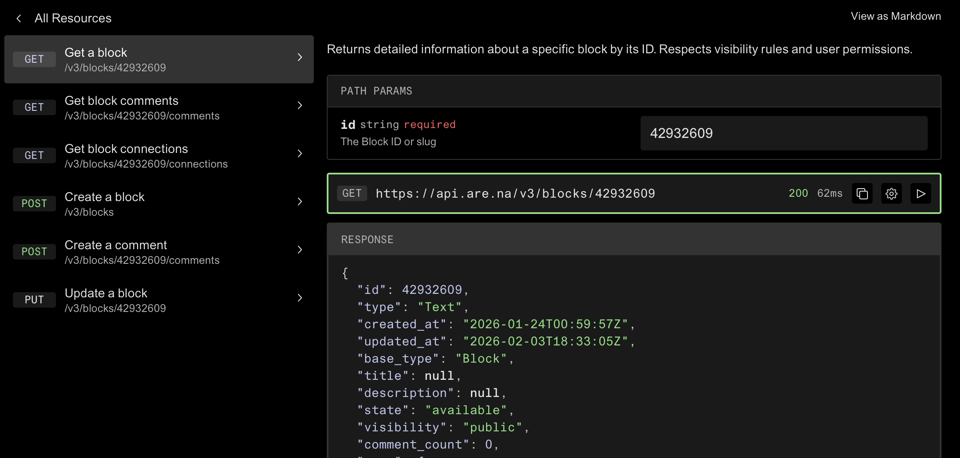Click the POST badge for Create a comment
Image resolution: width=960 pixels, height=458 pixels.
[34, 251]
